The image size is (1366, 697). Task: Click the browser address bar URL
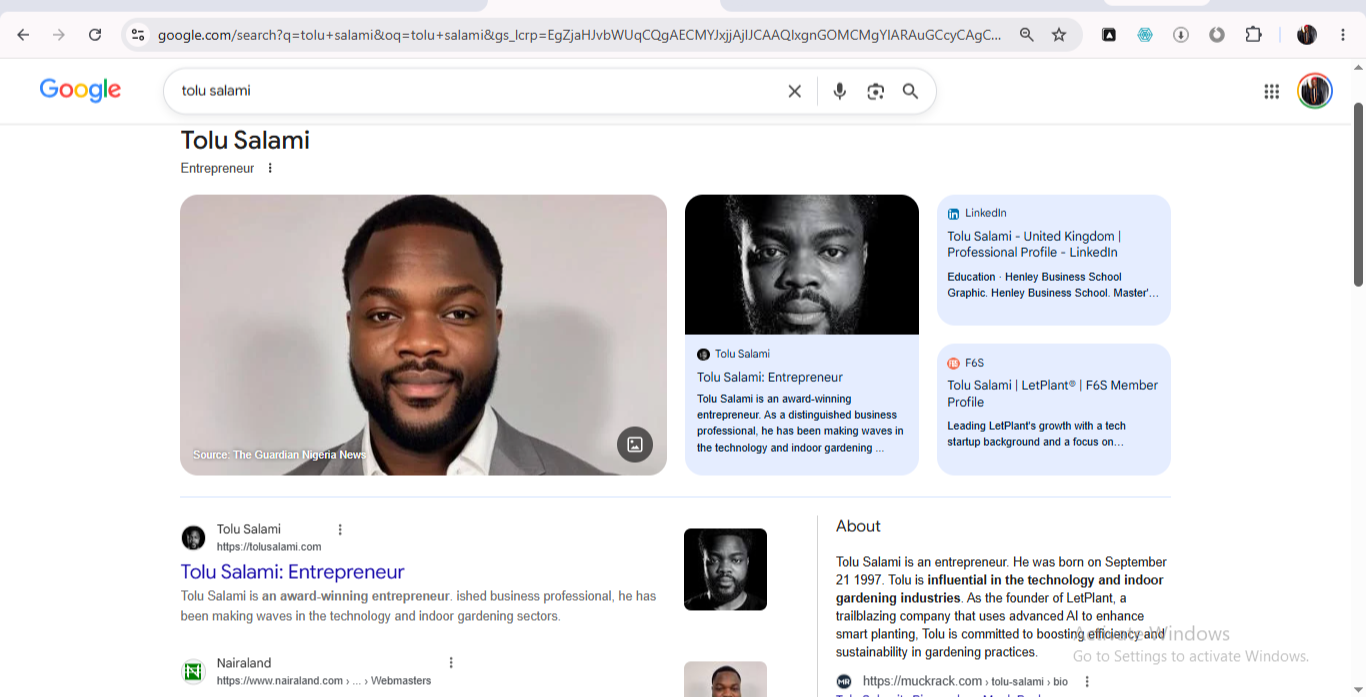point(579,35)
